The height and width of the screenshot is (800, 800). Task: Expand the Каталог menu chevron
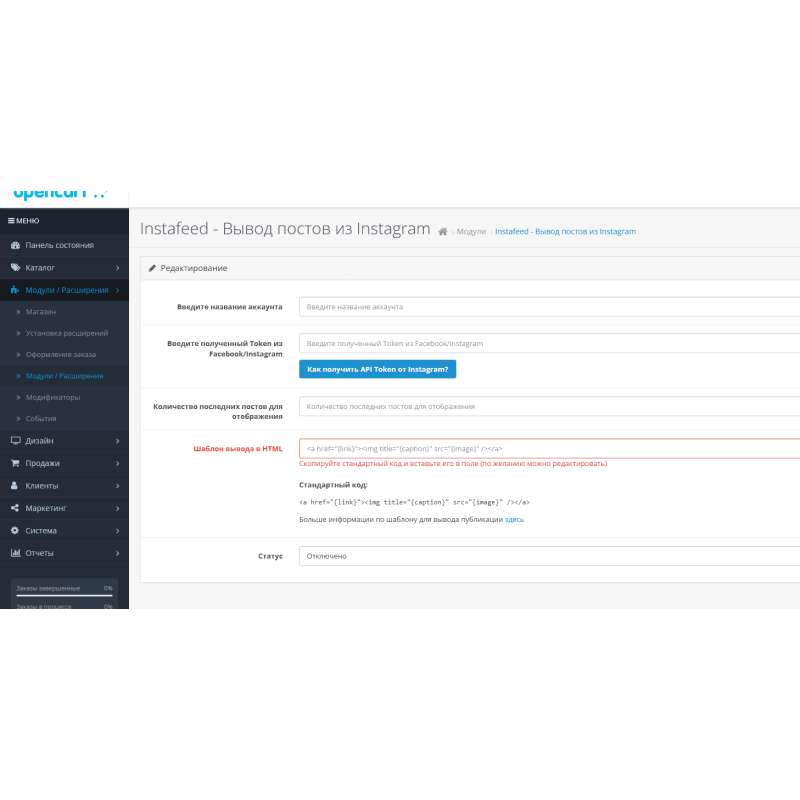[117, 268]
